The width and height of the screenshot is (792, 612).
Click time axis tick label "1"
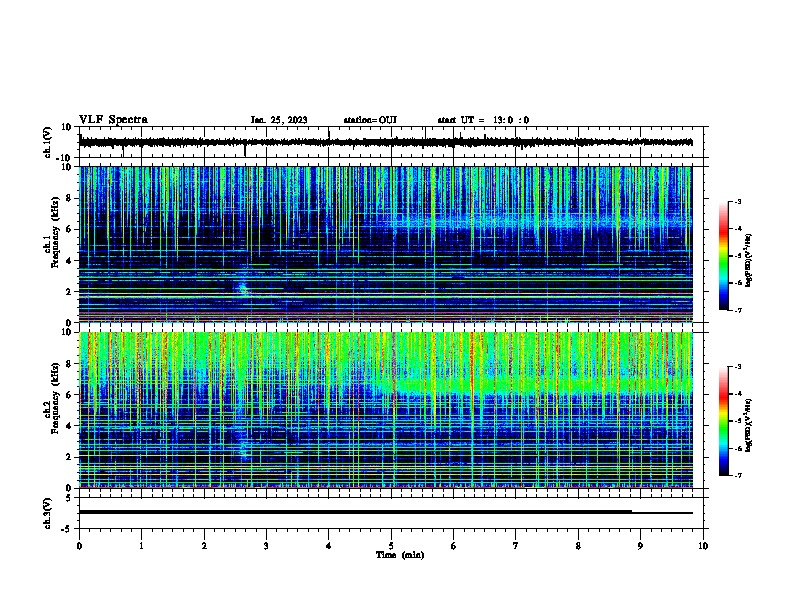coord(141,546)
